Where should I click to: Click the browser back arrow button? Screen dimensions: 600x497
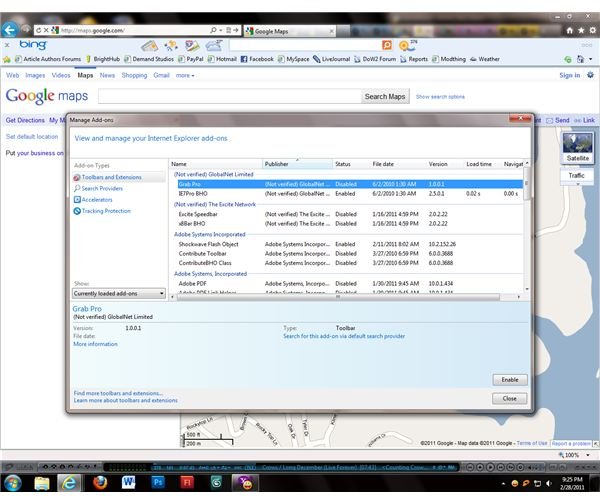coord(10,30)
